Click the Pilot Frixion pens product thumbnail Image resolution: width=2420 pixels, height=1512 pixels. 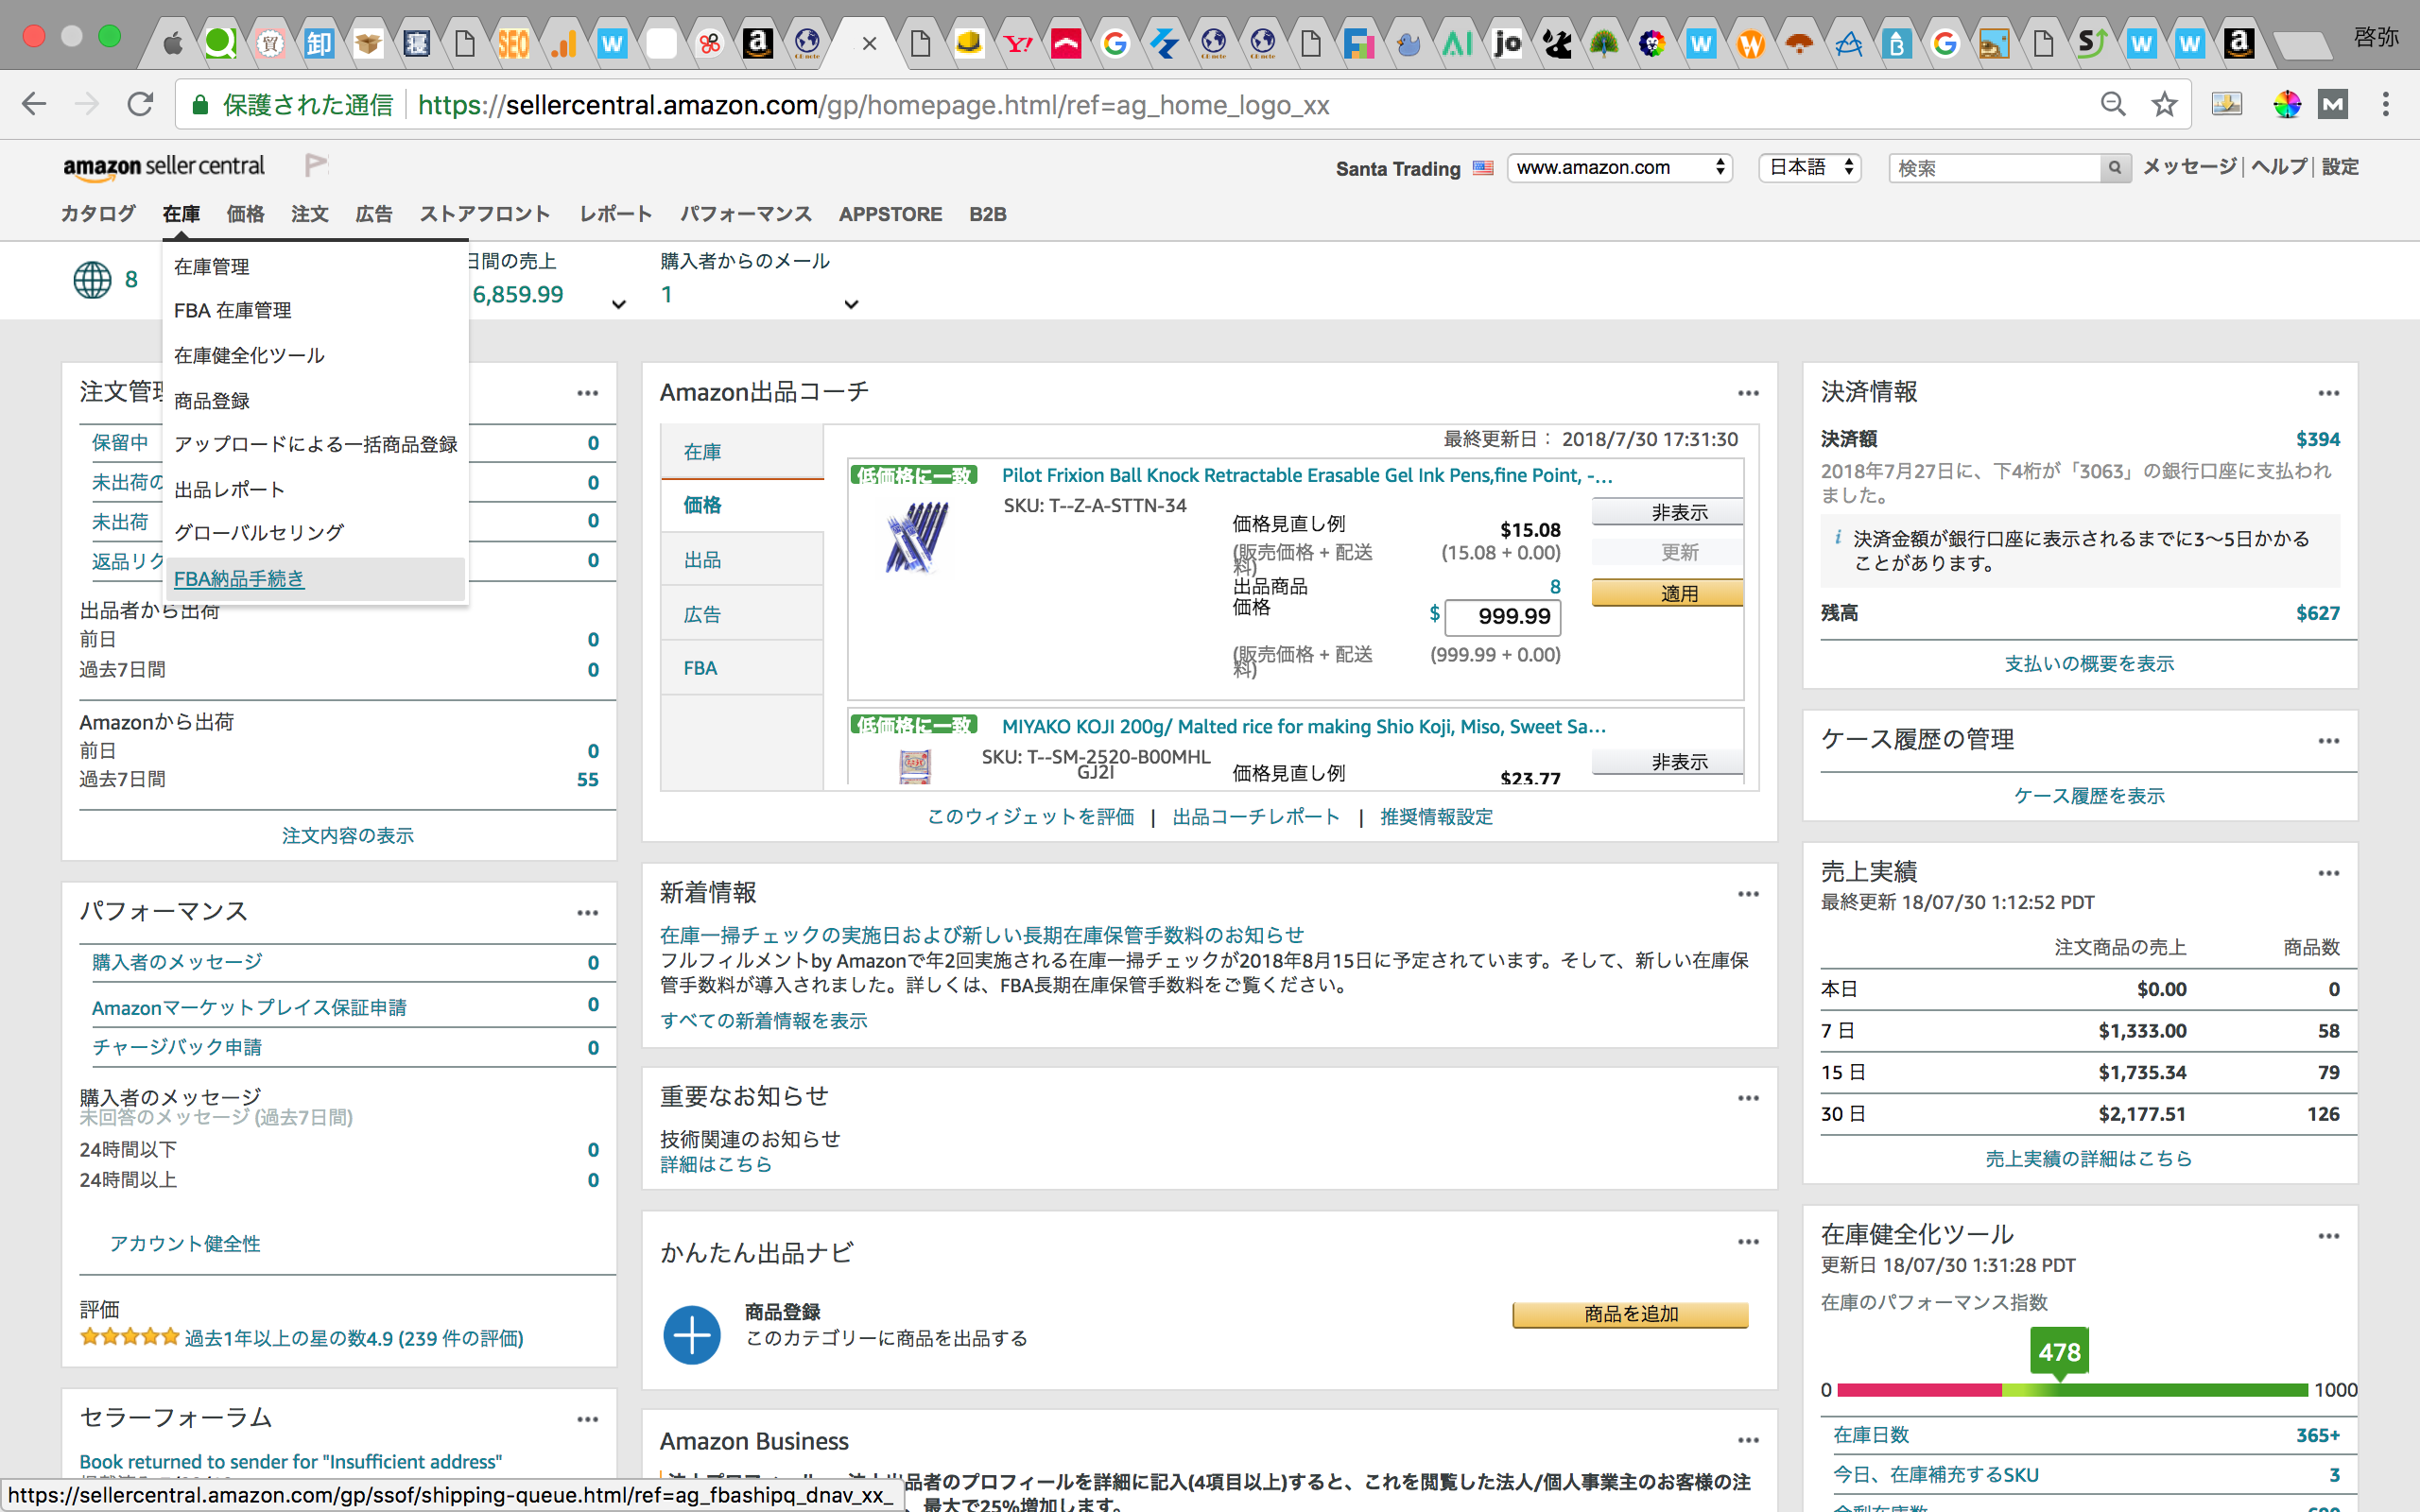917,536
